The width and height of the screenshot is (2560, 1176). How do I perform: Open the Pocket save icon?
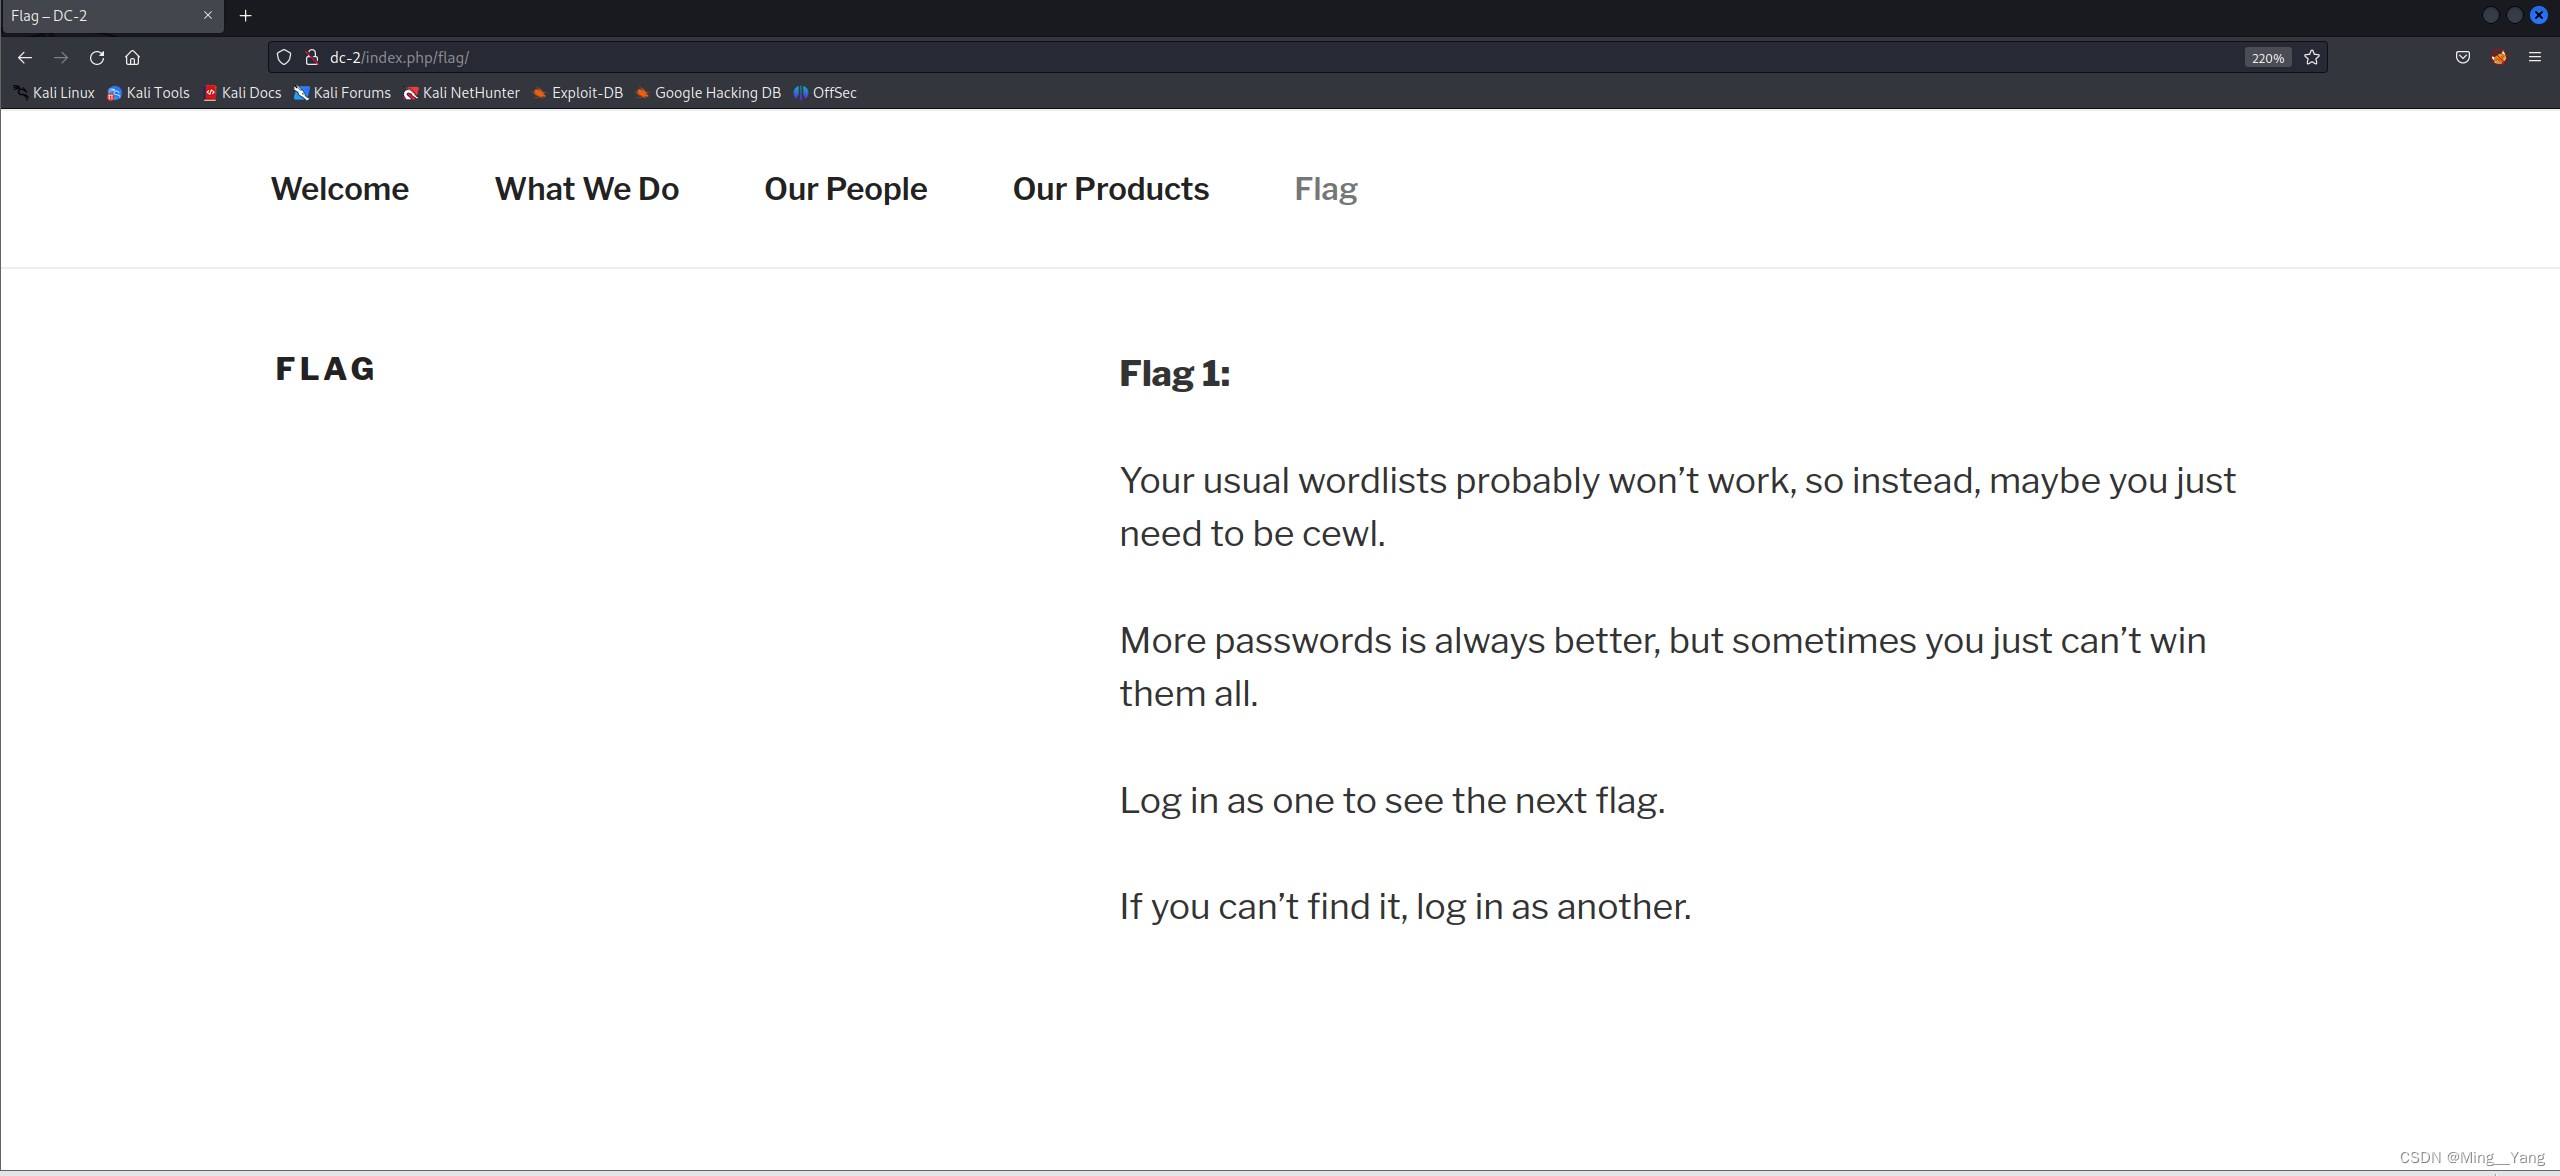[x=2463, y=57]
